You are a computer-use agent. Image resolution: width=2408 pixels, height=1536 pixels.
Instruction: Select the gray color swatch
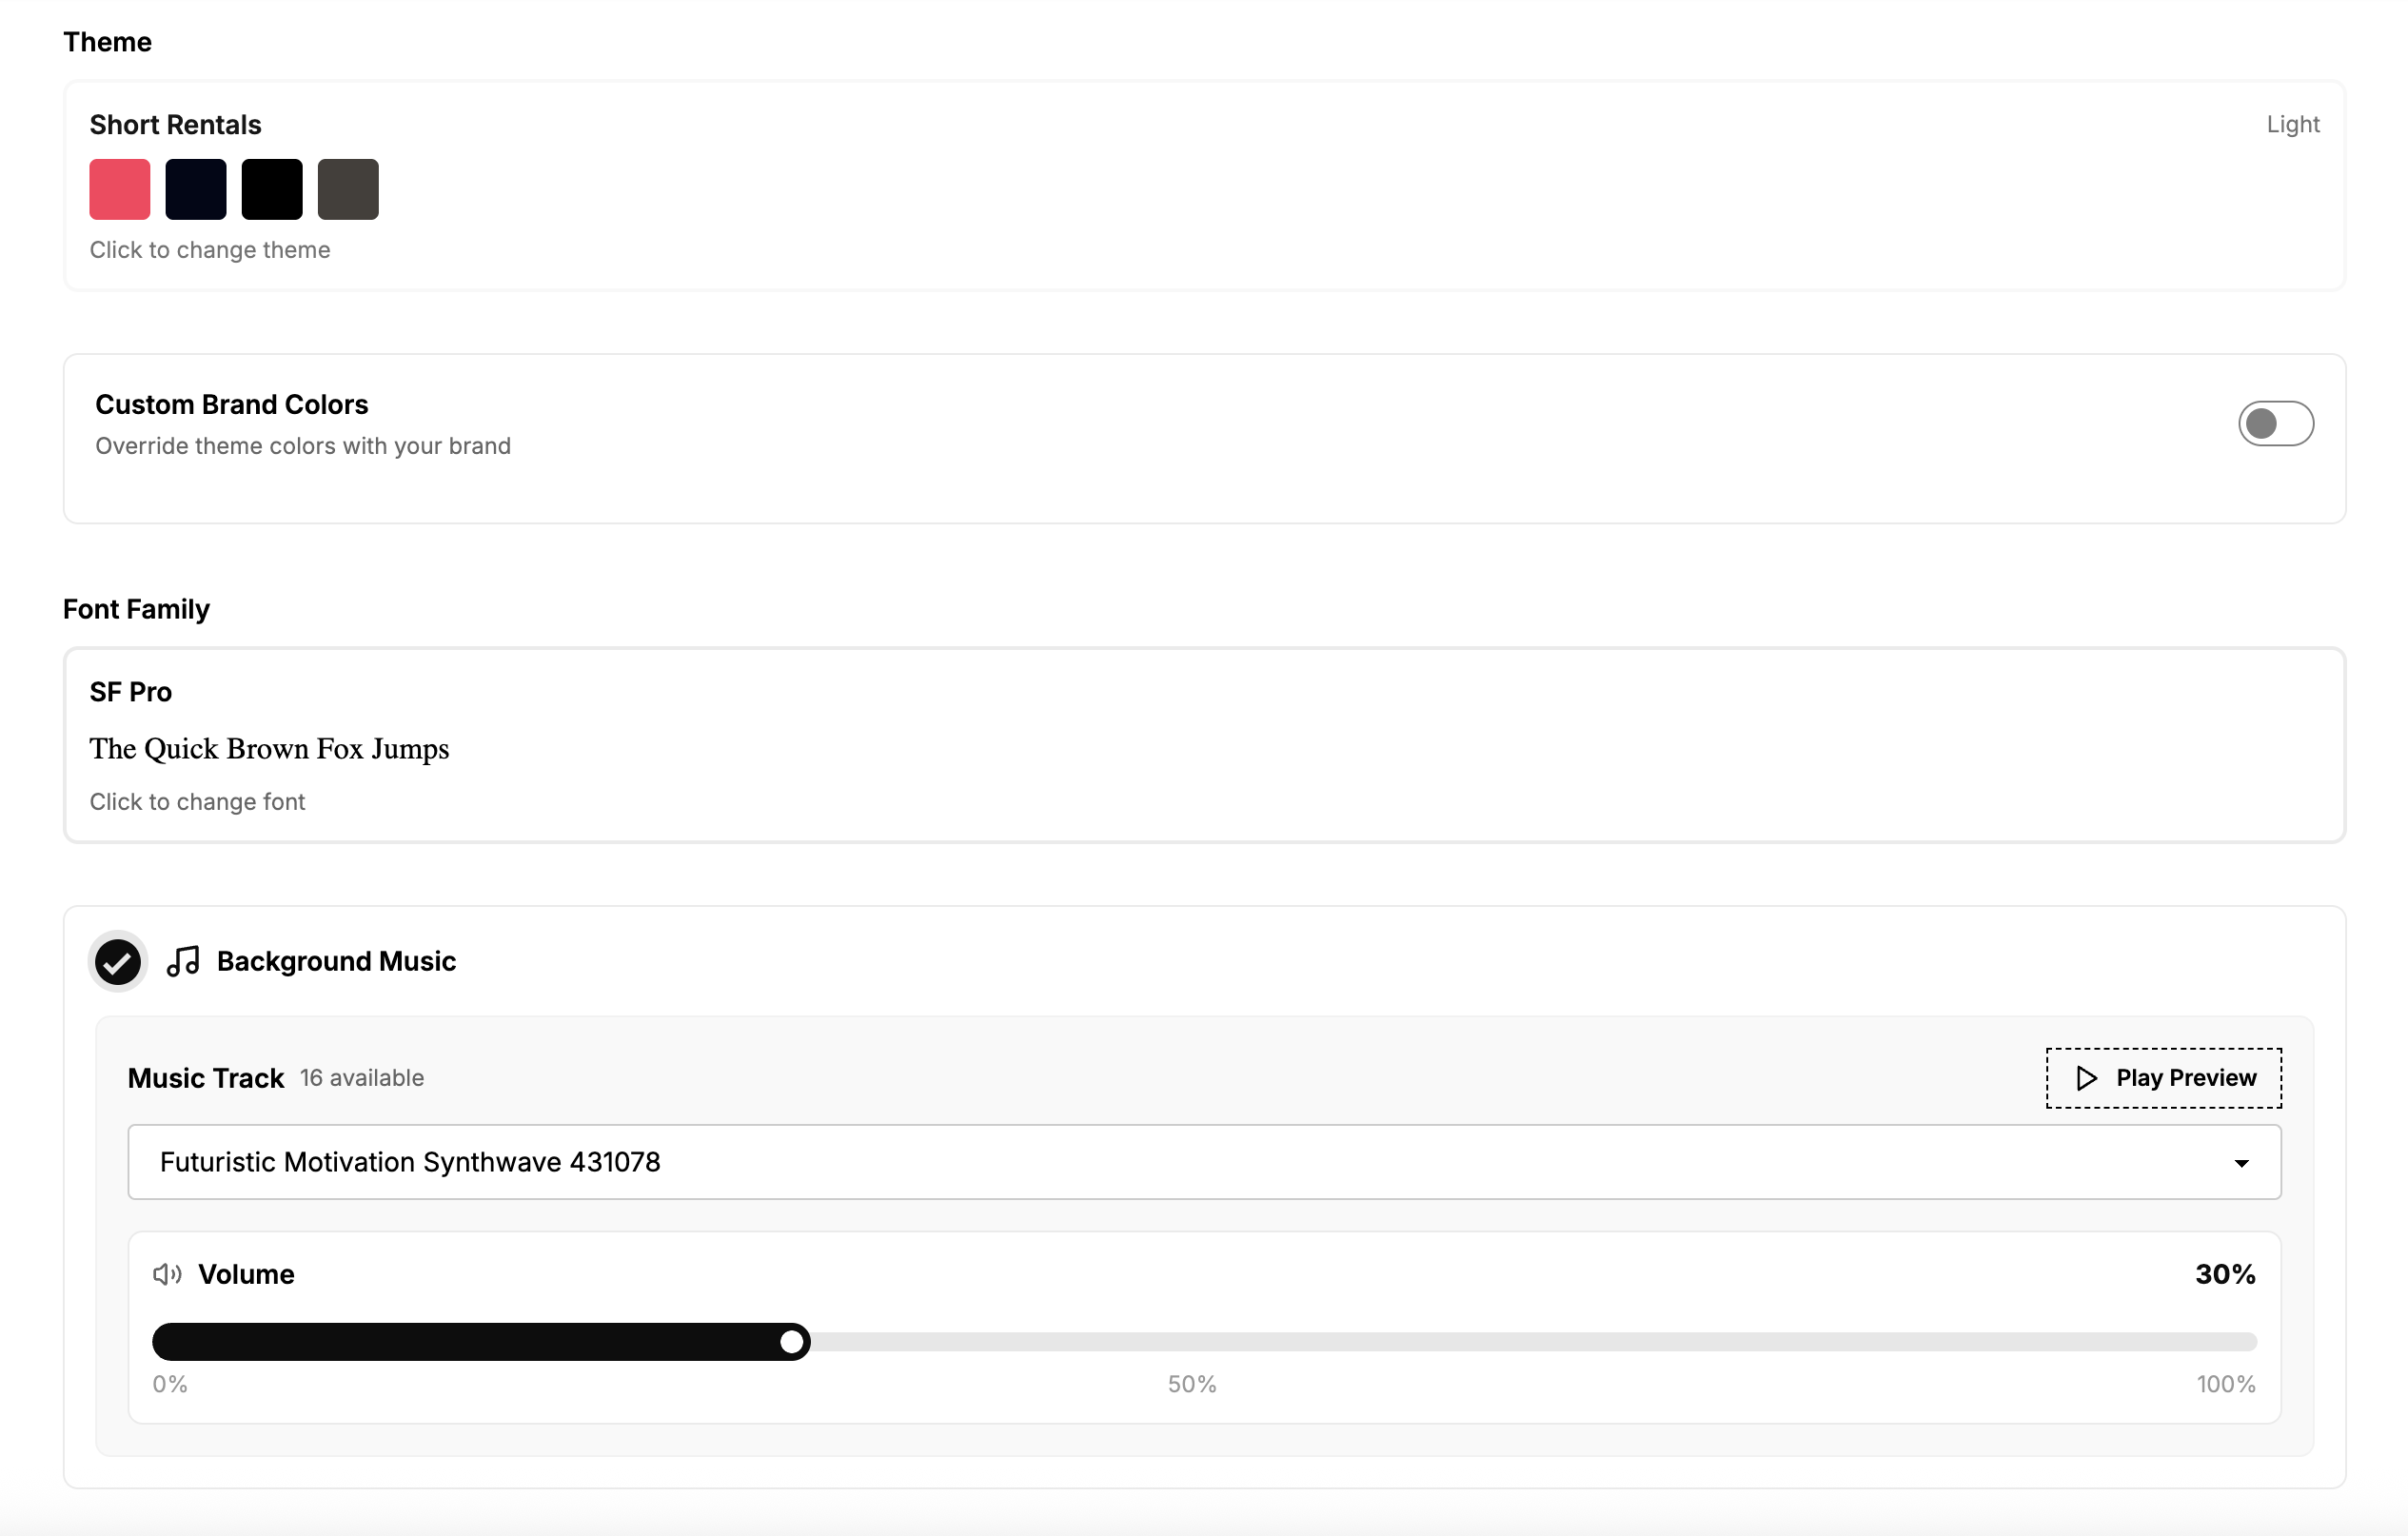click(347, 188)
